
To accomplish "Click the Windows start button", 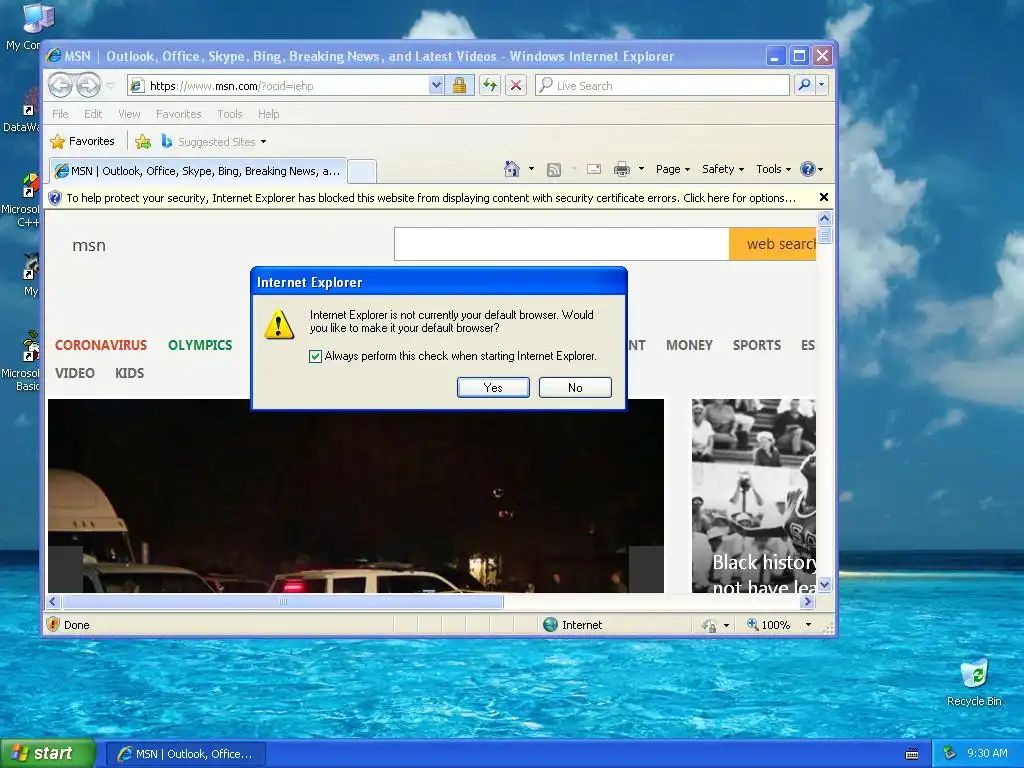I will coord(47,753).
